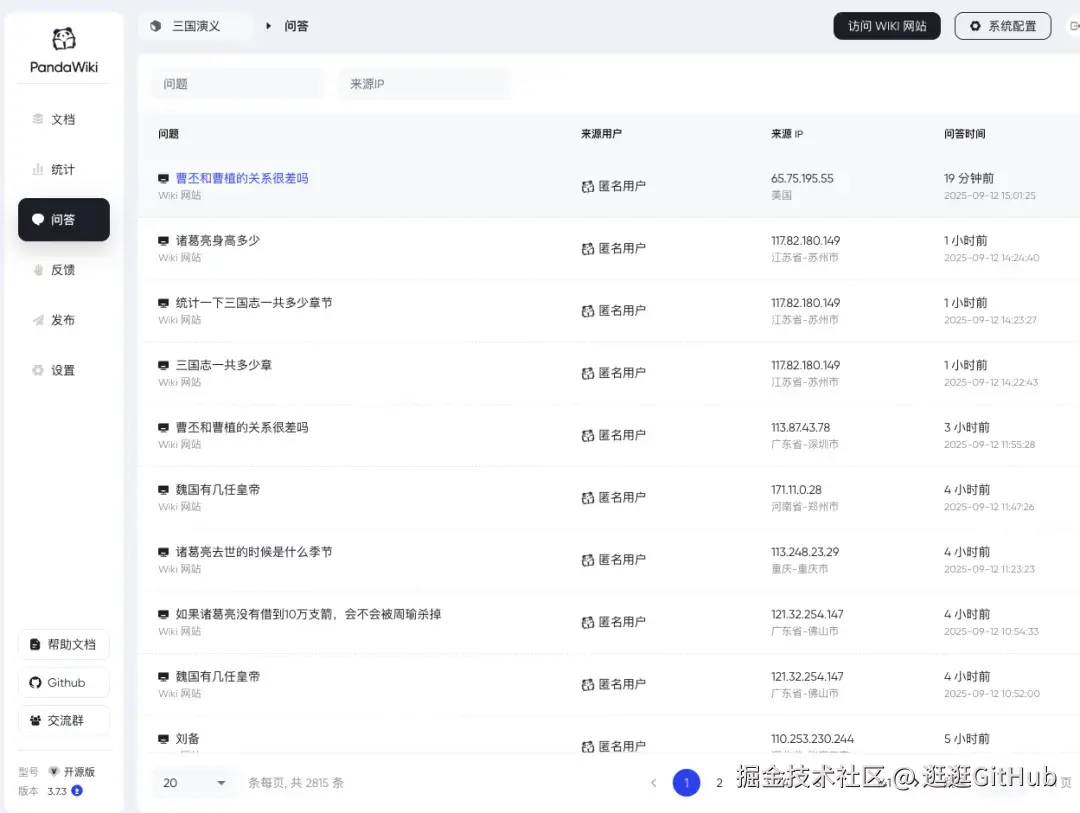Go to page 2 of the results

[719, 783]
